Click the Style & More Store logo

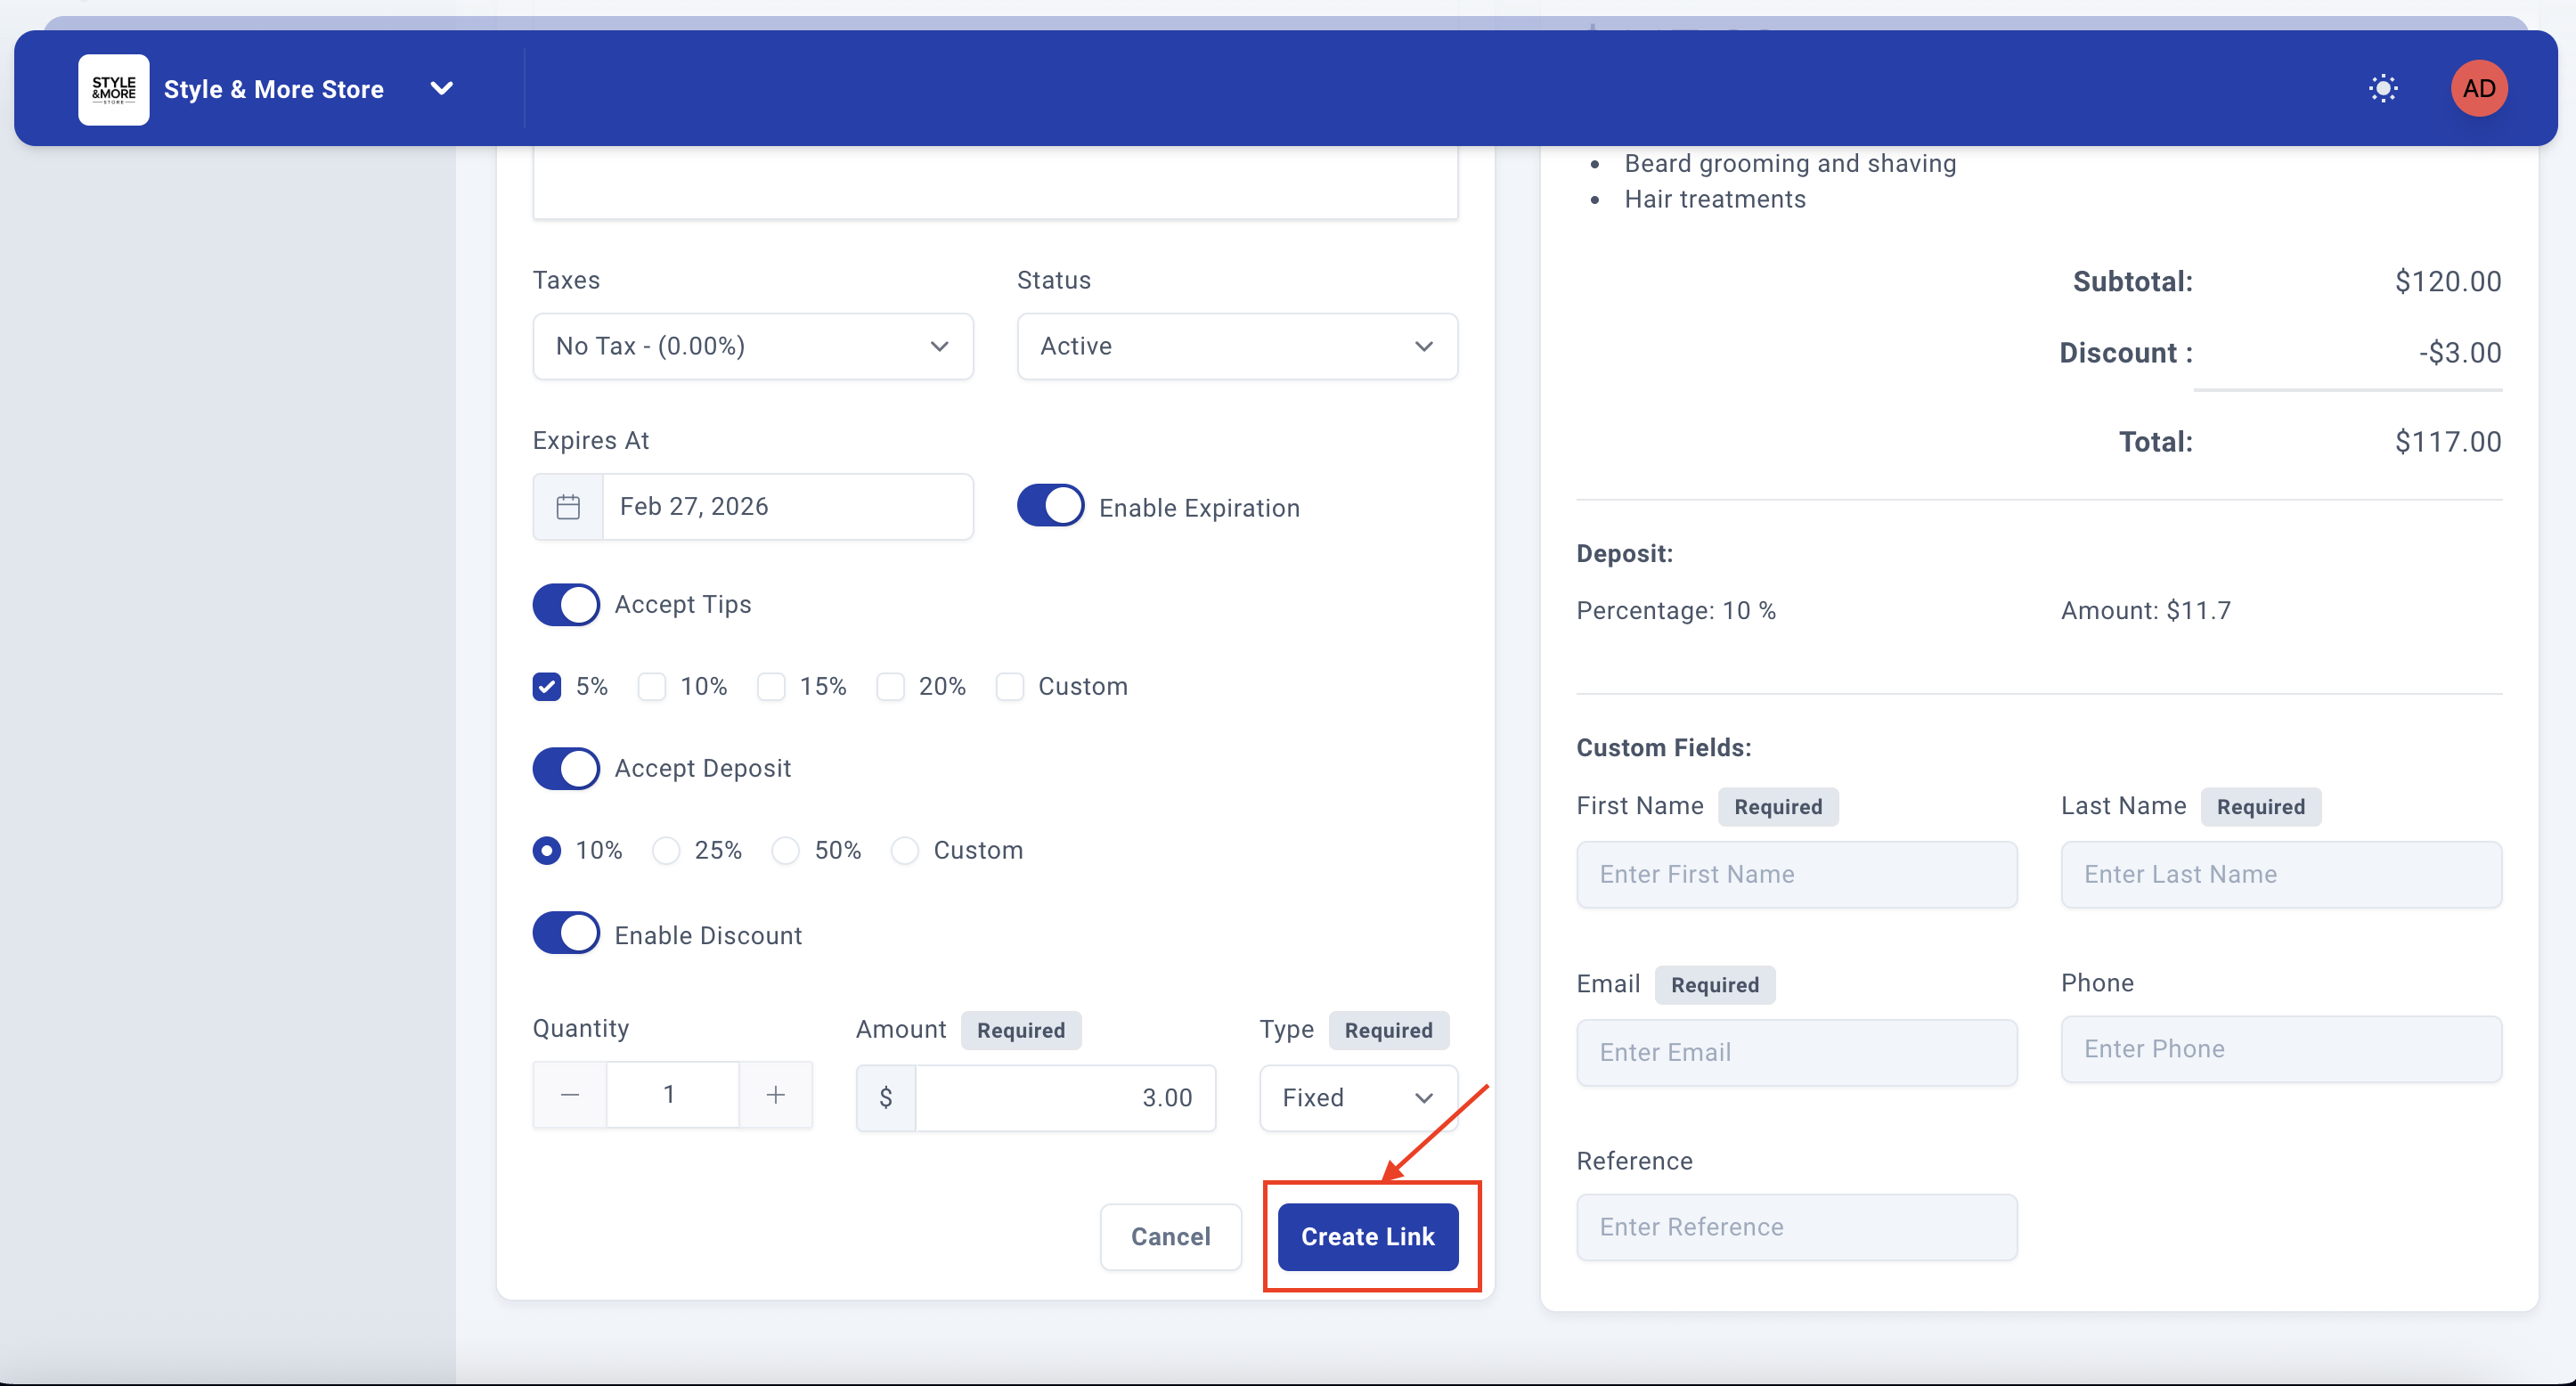point(113,89)
